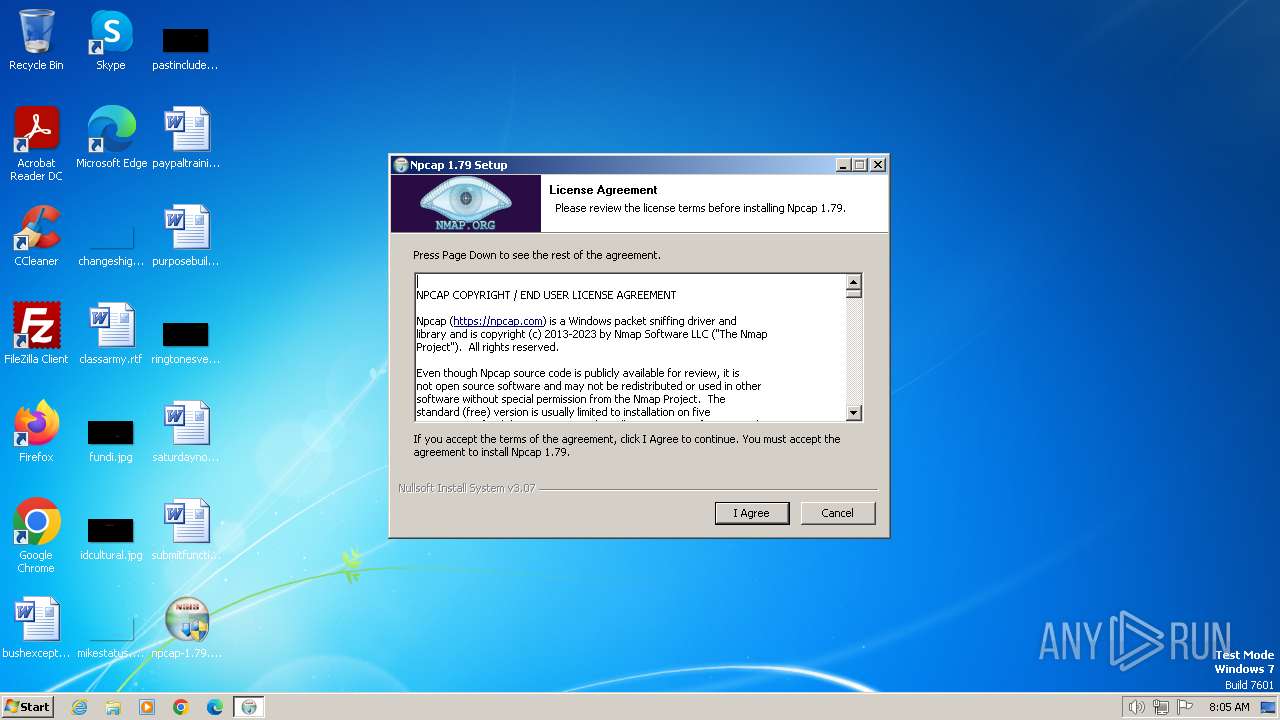The height and width of the screenshot is (720, 1280).
Task: Select the pastinclude desktop file
Action: pos(185,48)
